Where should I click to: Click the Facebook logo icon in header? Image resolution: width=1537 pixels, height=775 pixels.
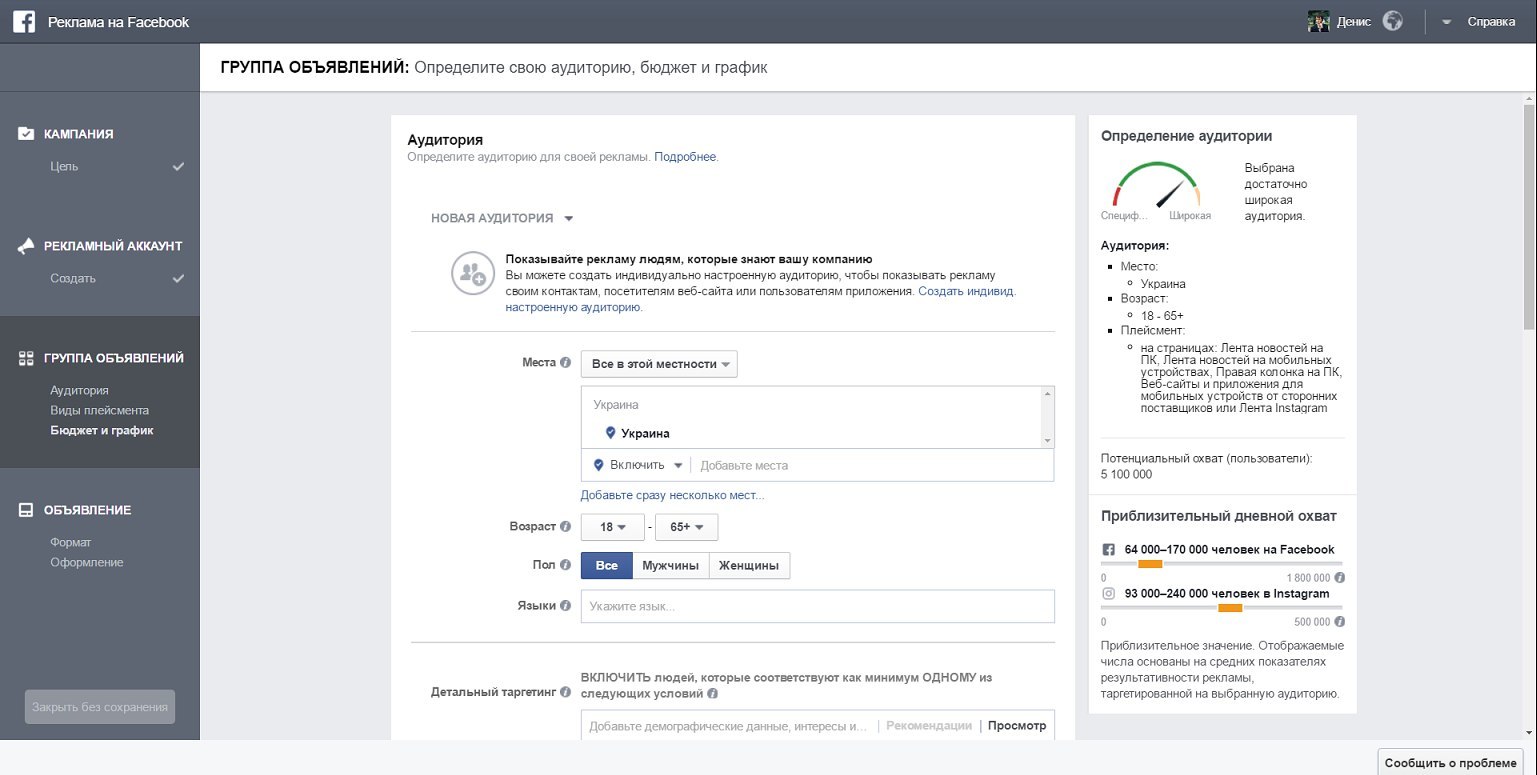pyautogui.click(x=26, y=22)
